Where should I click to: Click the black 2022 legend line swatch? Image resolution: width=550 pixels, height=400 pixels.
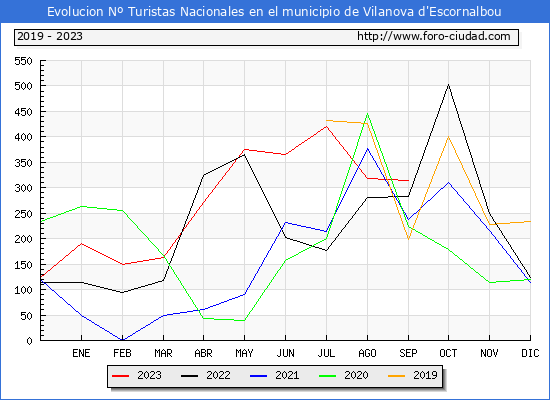point(189,376)
